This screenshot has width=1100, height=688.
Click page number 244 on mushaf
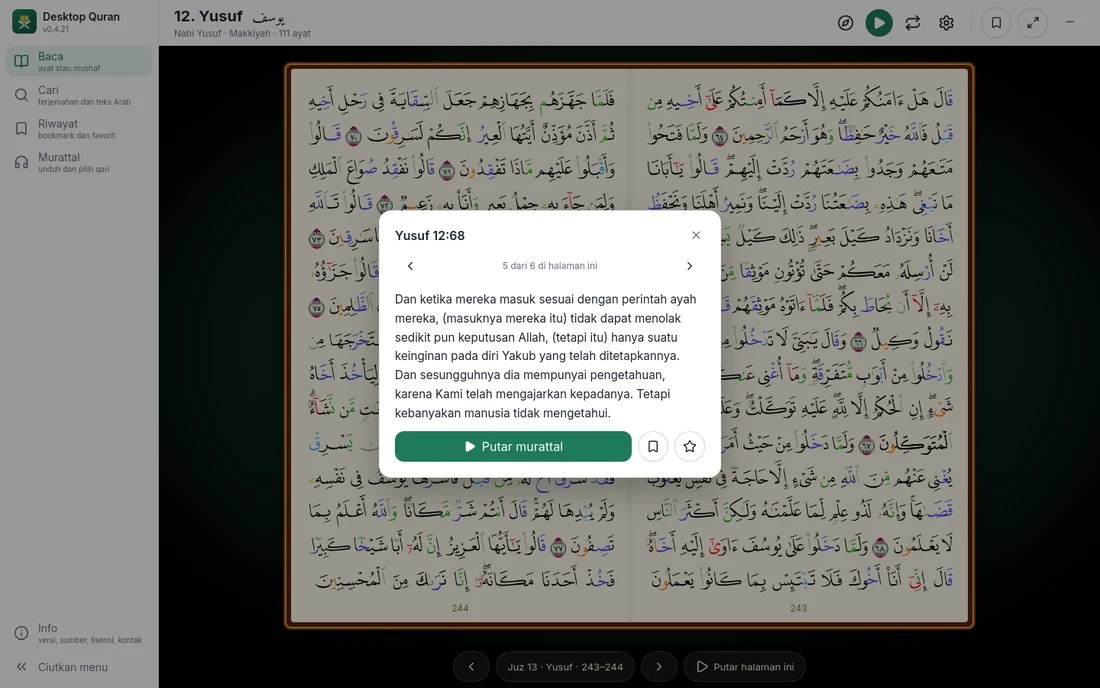(460, 608)
